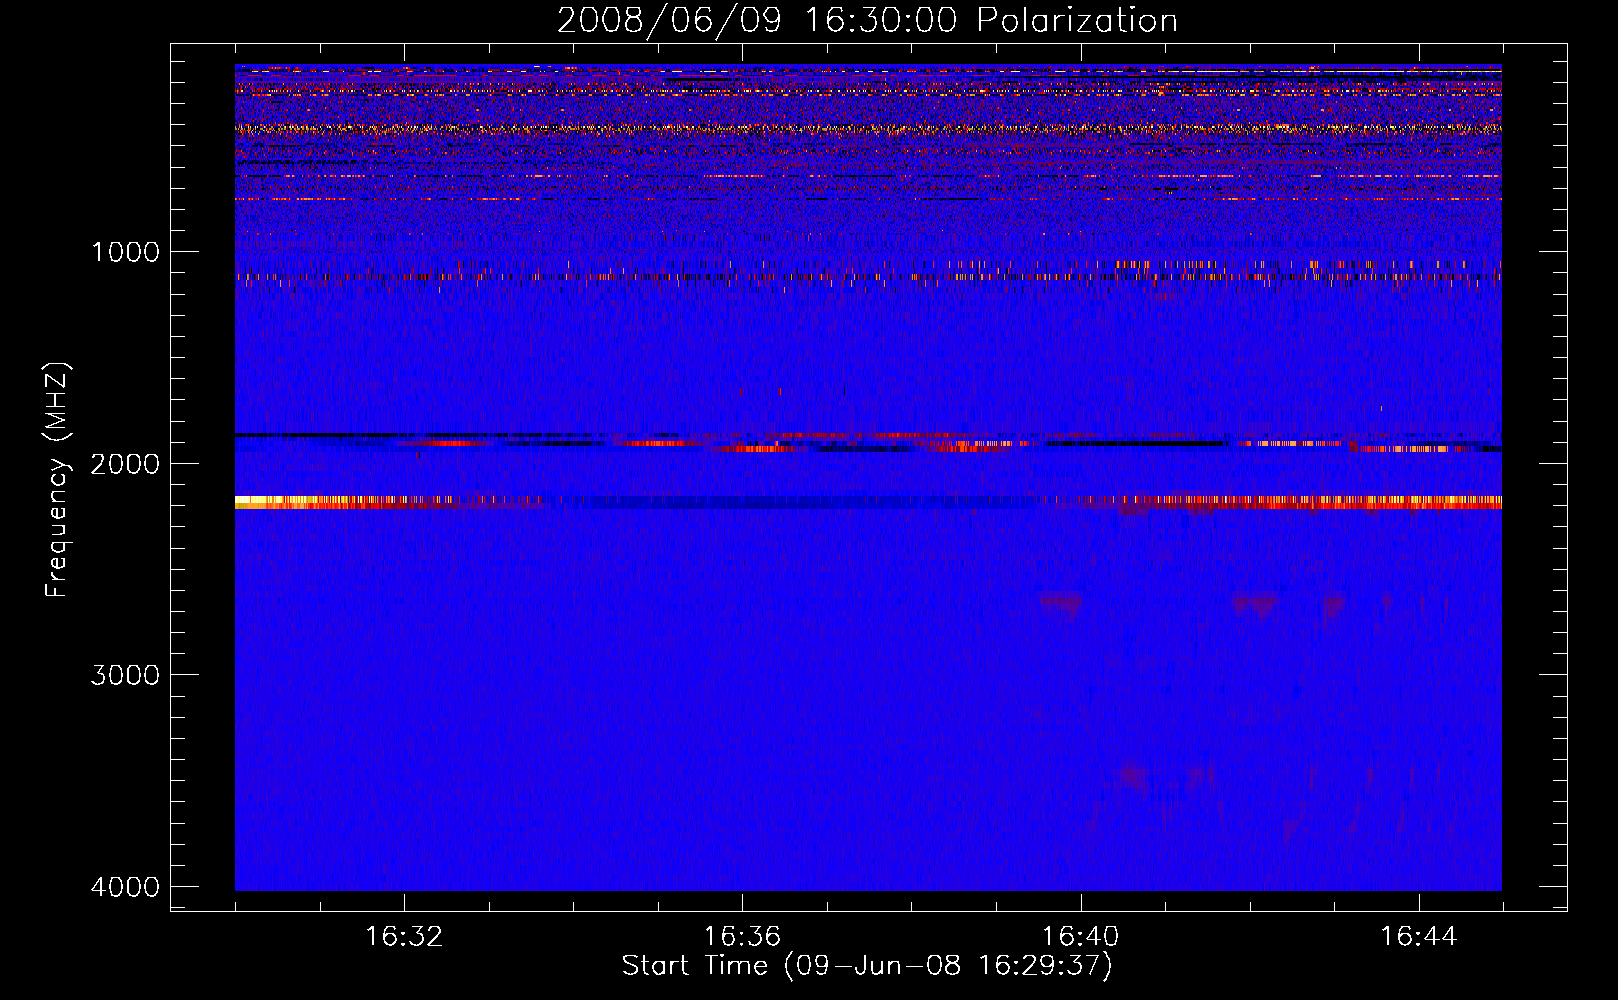Click the 1000 frequency tick label

point(125,251)
